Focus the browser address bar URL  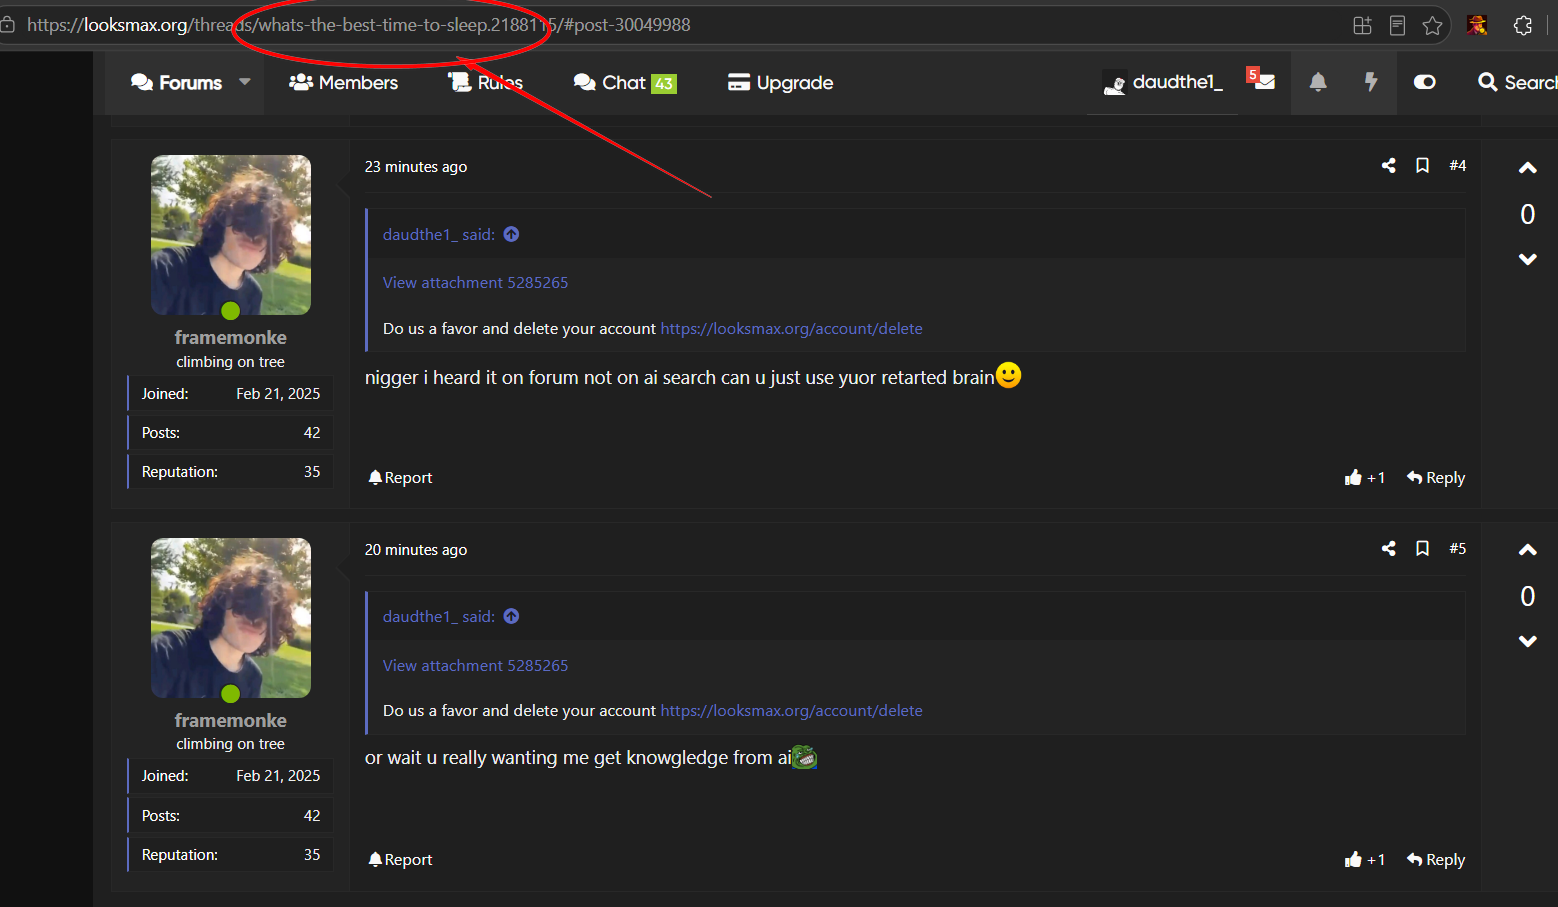pos(359,25)
